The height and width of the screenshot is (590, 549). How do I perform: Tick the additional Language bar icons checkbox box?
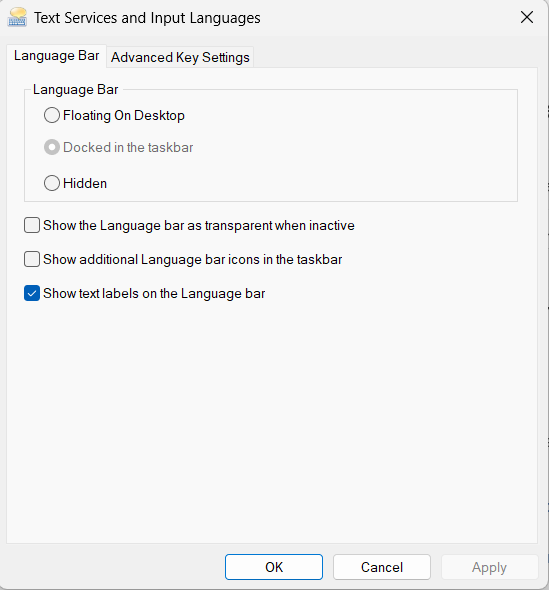(32, 259)
